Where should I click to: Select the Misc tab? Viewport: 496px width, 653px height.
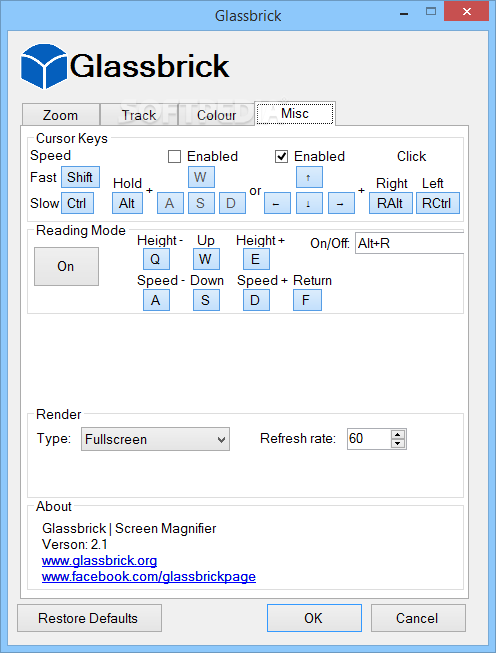click(x=295, y=113)
